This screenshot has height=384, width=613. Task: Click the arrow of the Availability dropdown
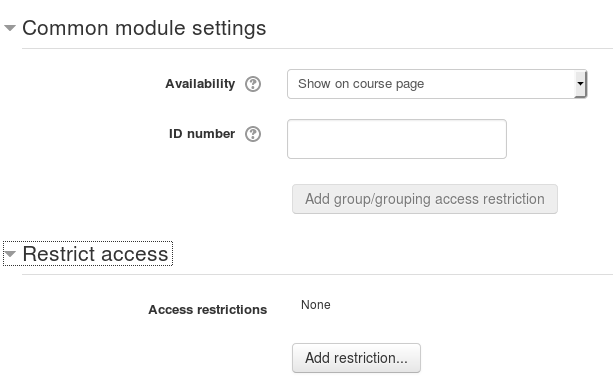tap(581, 84)
